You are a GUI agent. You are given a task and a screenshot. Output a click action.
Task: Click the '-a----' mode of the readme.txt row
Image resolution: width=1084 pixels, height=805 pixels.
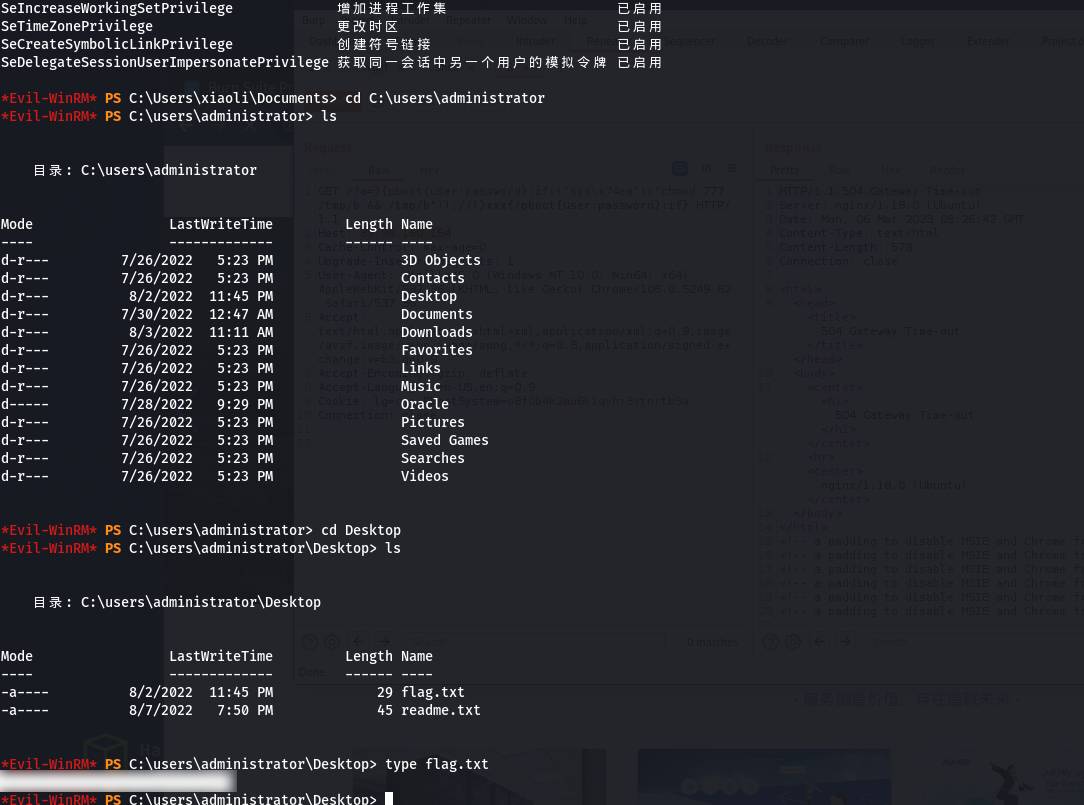(x=24, y=710)
